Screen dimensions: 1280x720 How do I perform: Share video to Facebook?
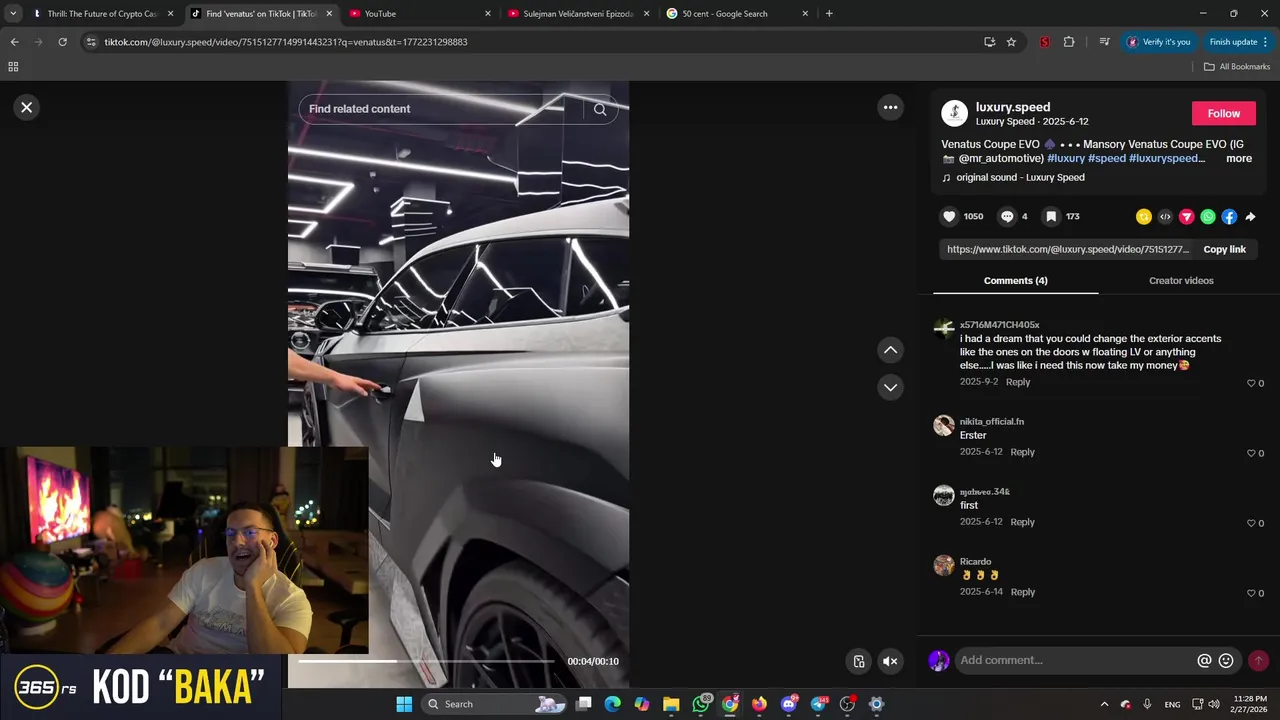pyautogui.click(x=1229, y=217)
